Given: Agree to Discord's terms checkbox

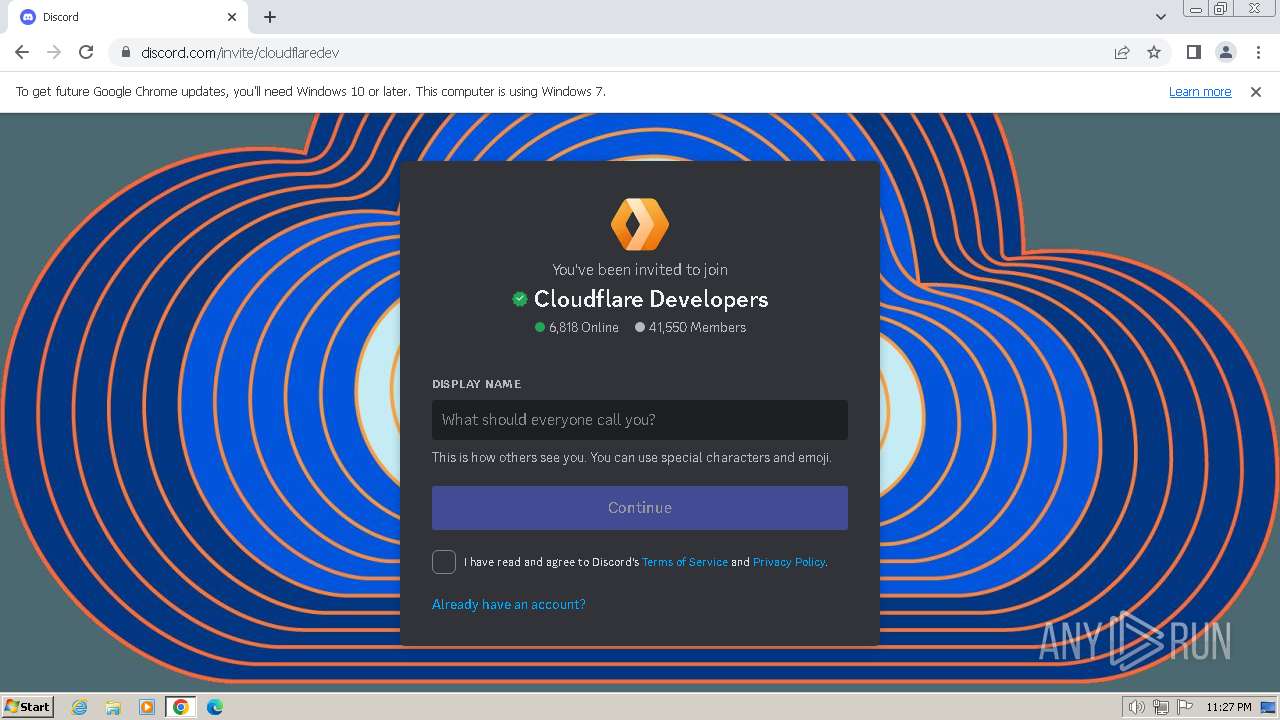Looking at the screenshot, I should tap(444, 562).
